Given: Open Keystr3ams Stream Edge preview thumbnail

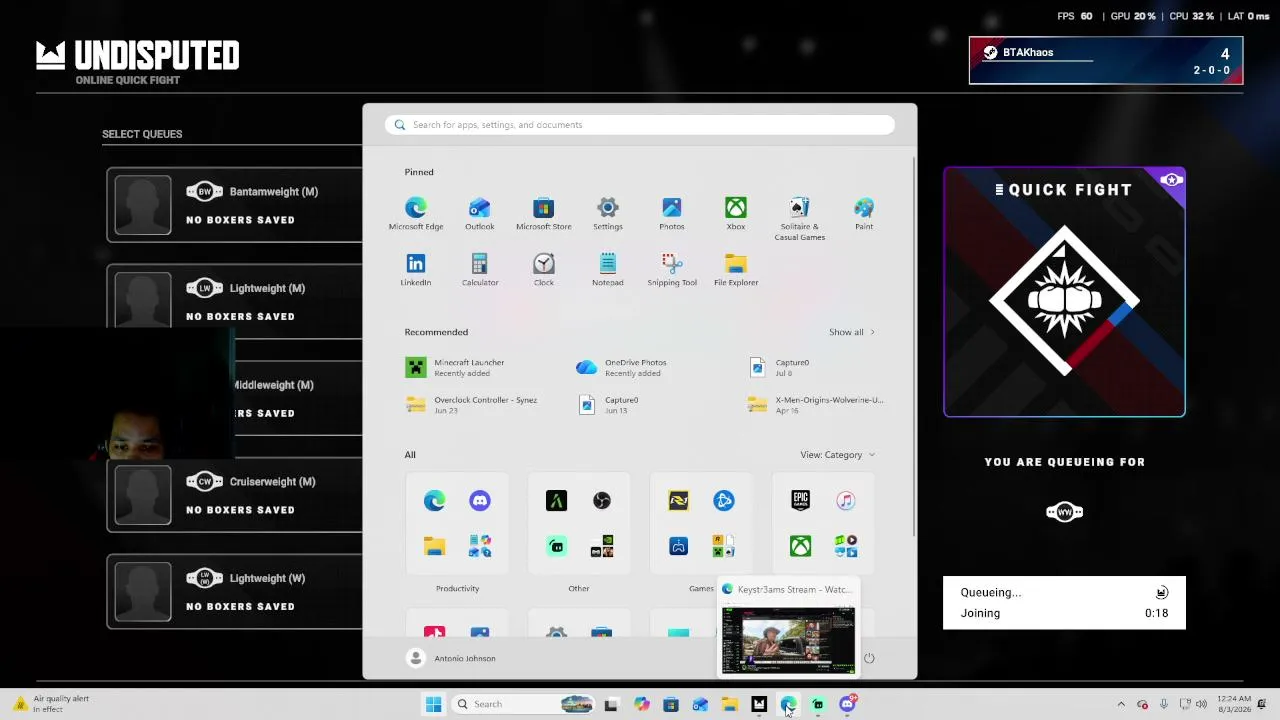Looking at the screenshot, I should pos(788,640).
